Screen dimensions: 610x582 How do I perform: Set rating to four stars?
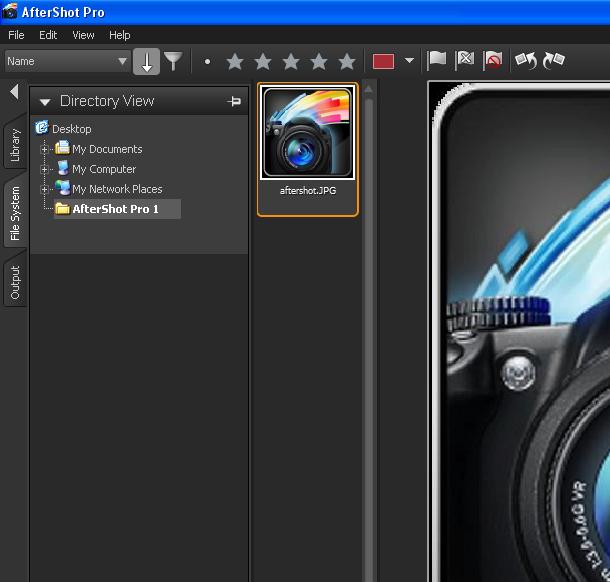[319, 61]
